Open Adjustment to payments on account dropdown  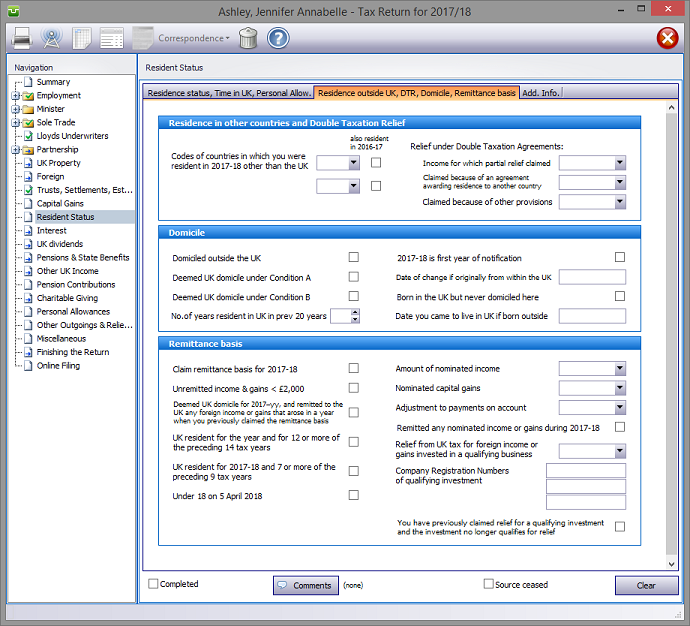pyautogui.click(x=620, y=407)
